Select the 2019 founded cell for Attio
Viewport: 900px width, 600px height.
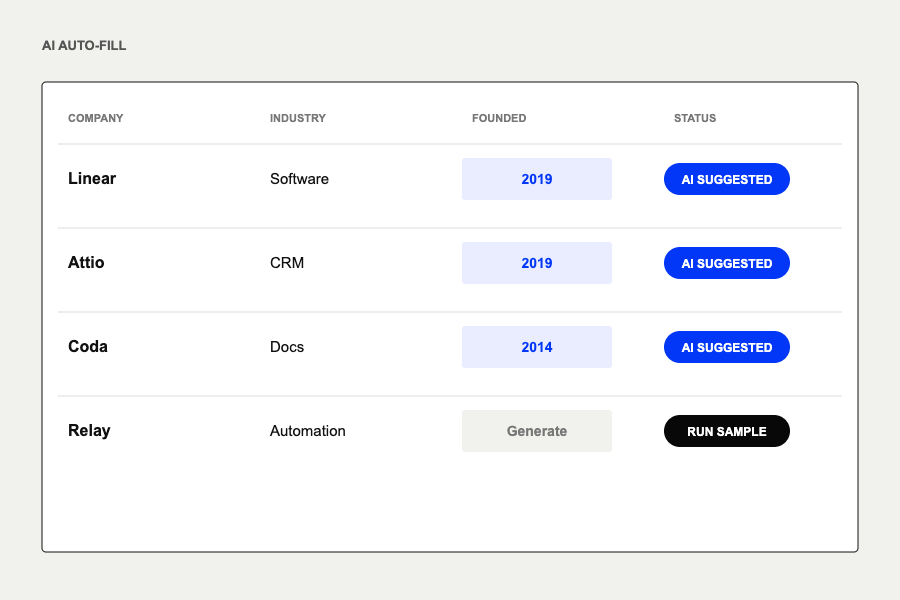(537, 263)
